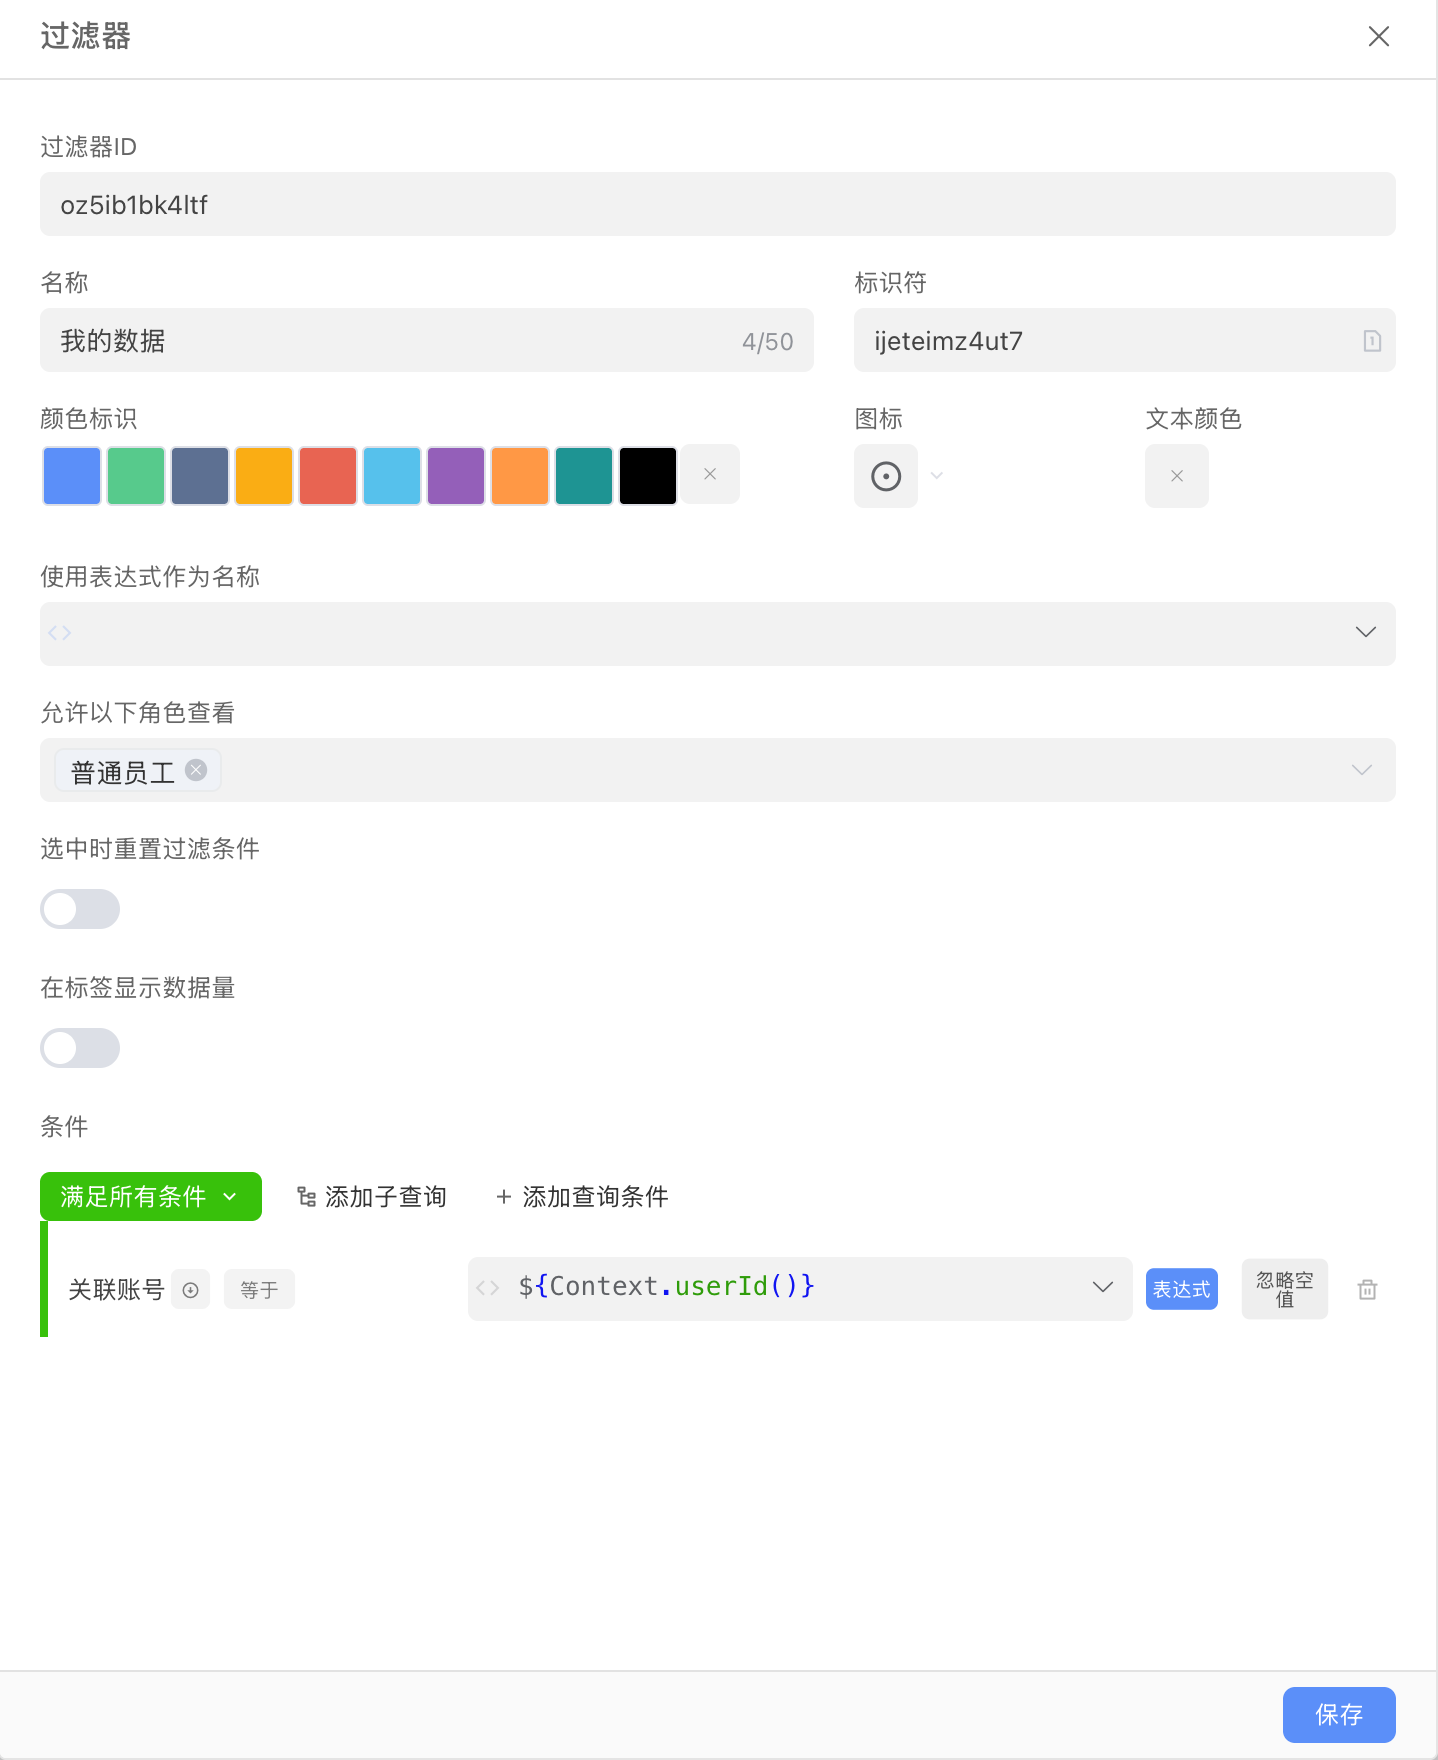The width and height of the screenshot is (1438, 1760).
Task: Select the purple color swatch
Action: (456, 476)
